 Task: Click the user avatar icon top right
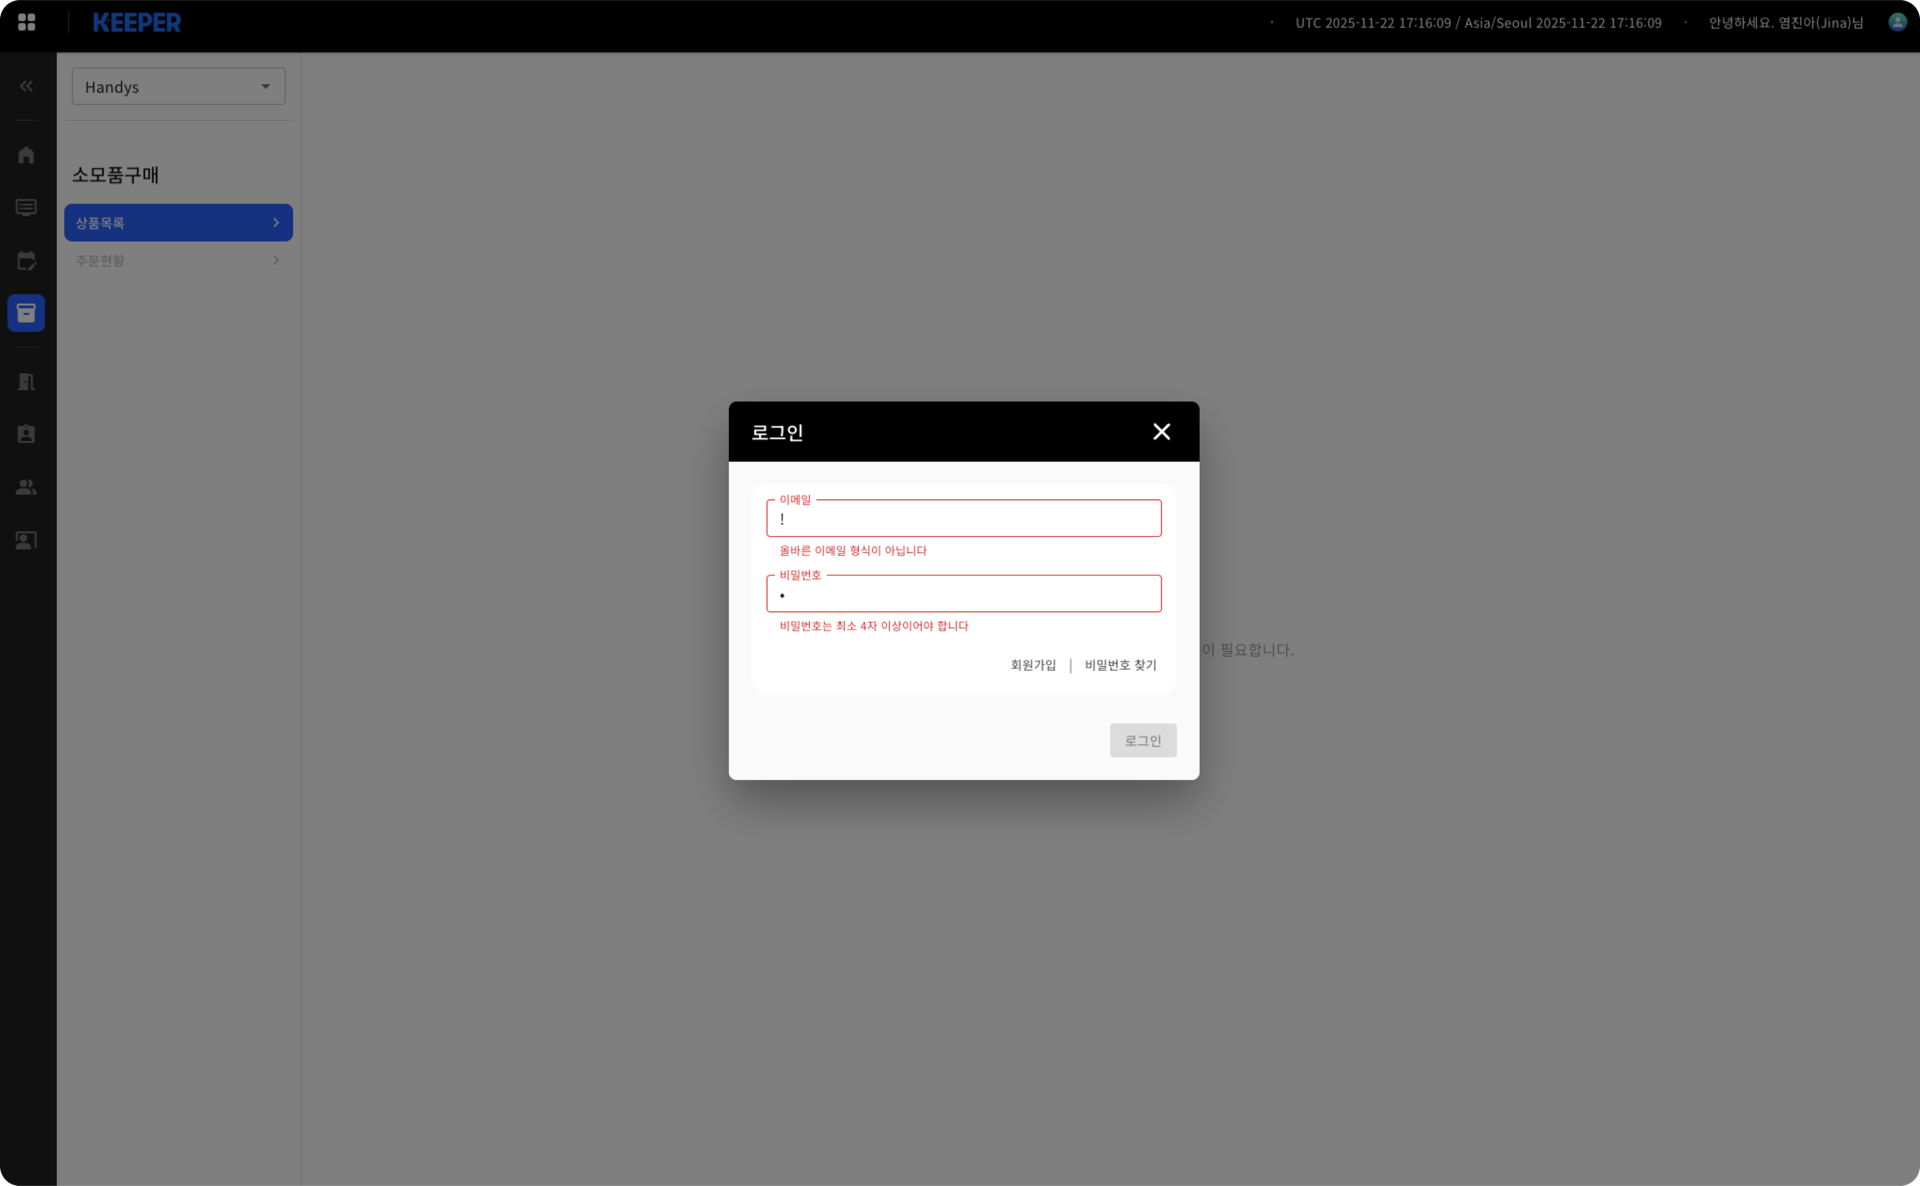pyautogui.click(x=1897, y=22)
